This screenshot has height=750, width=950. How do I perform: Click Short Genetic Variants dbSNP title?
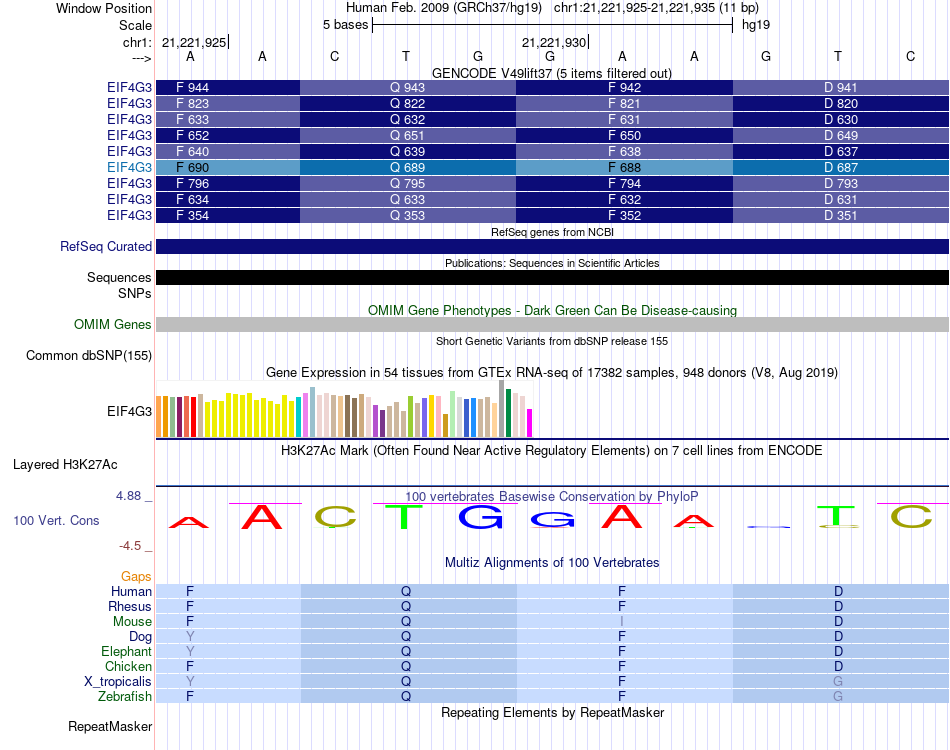pos(552,341)
